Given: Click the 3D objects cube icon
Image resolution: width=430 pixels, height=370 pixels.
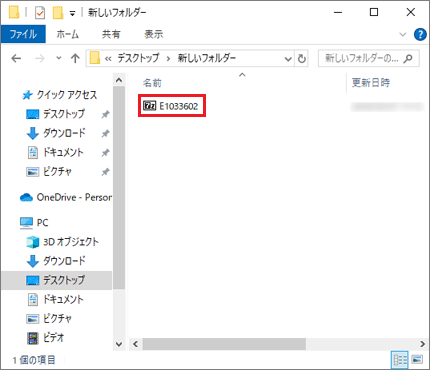Looking at the screenshot, I should pyautogui.click(x=32, y=242).
